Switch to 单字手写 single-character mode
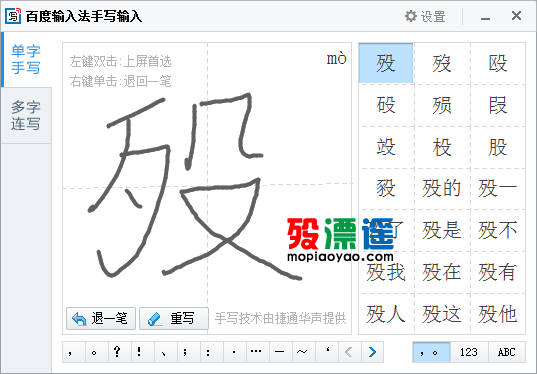This screenshot has width=537, height=374. click(x=26, y=60)
